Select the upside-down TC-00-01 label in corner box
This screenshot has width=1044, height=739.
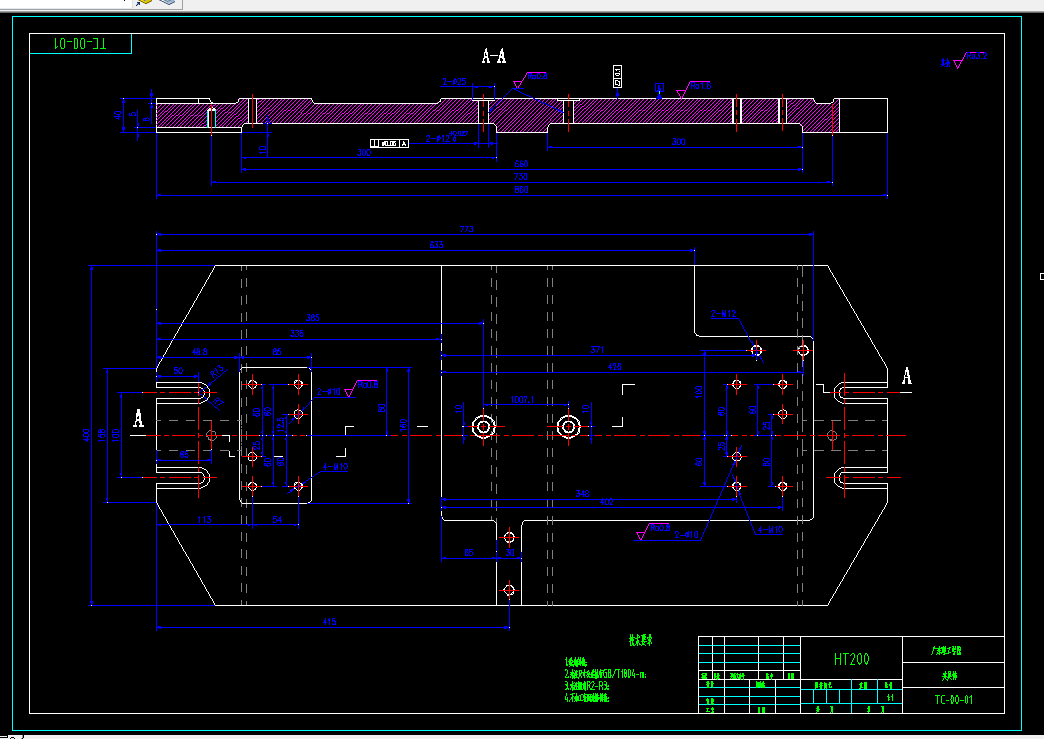80,44
